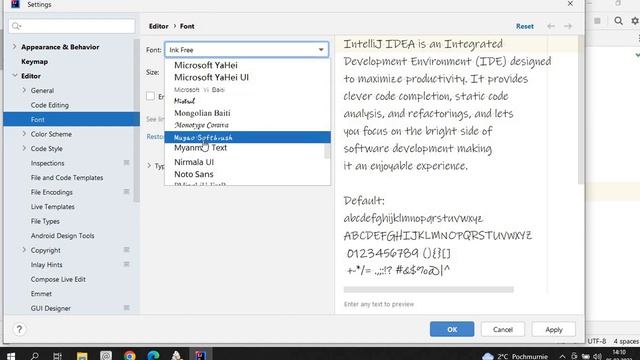
Task: Click the Apply button
Action: coord(553,329)
